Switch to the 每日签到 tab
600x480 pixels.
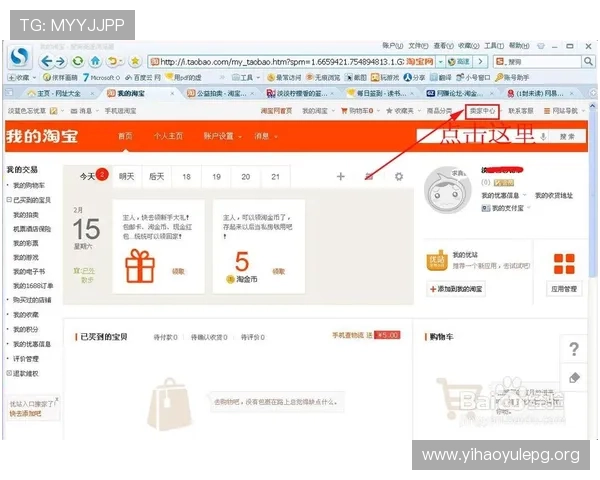(380, 93)
